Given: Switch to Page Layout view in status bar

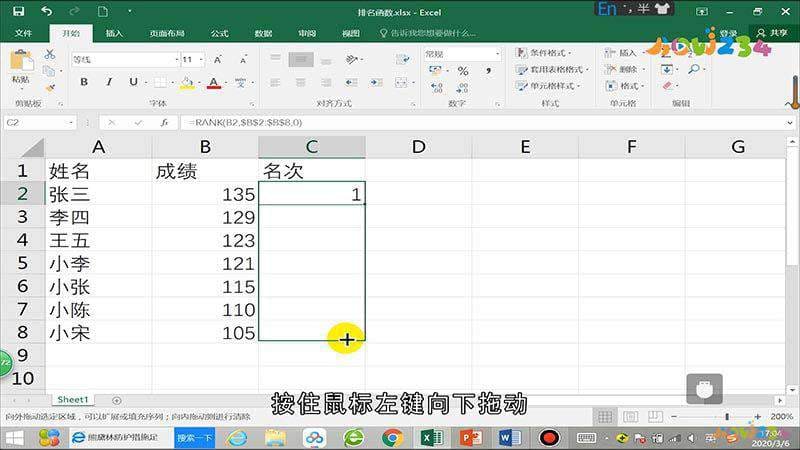Looking at the screenshot, I should [x=631, y=417].
